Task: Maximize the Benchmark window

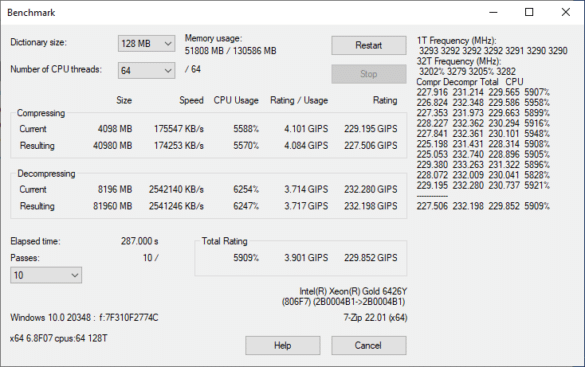Action: coord(529,12)
